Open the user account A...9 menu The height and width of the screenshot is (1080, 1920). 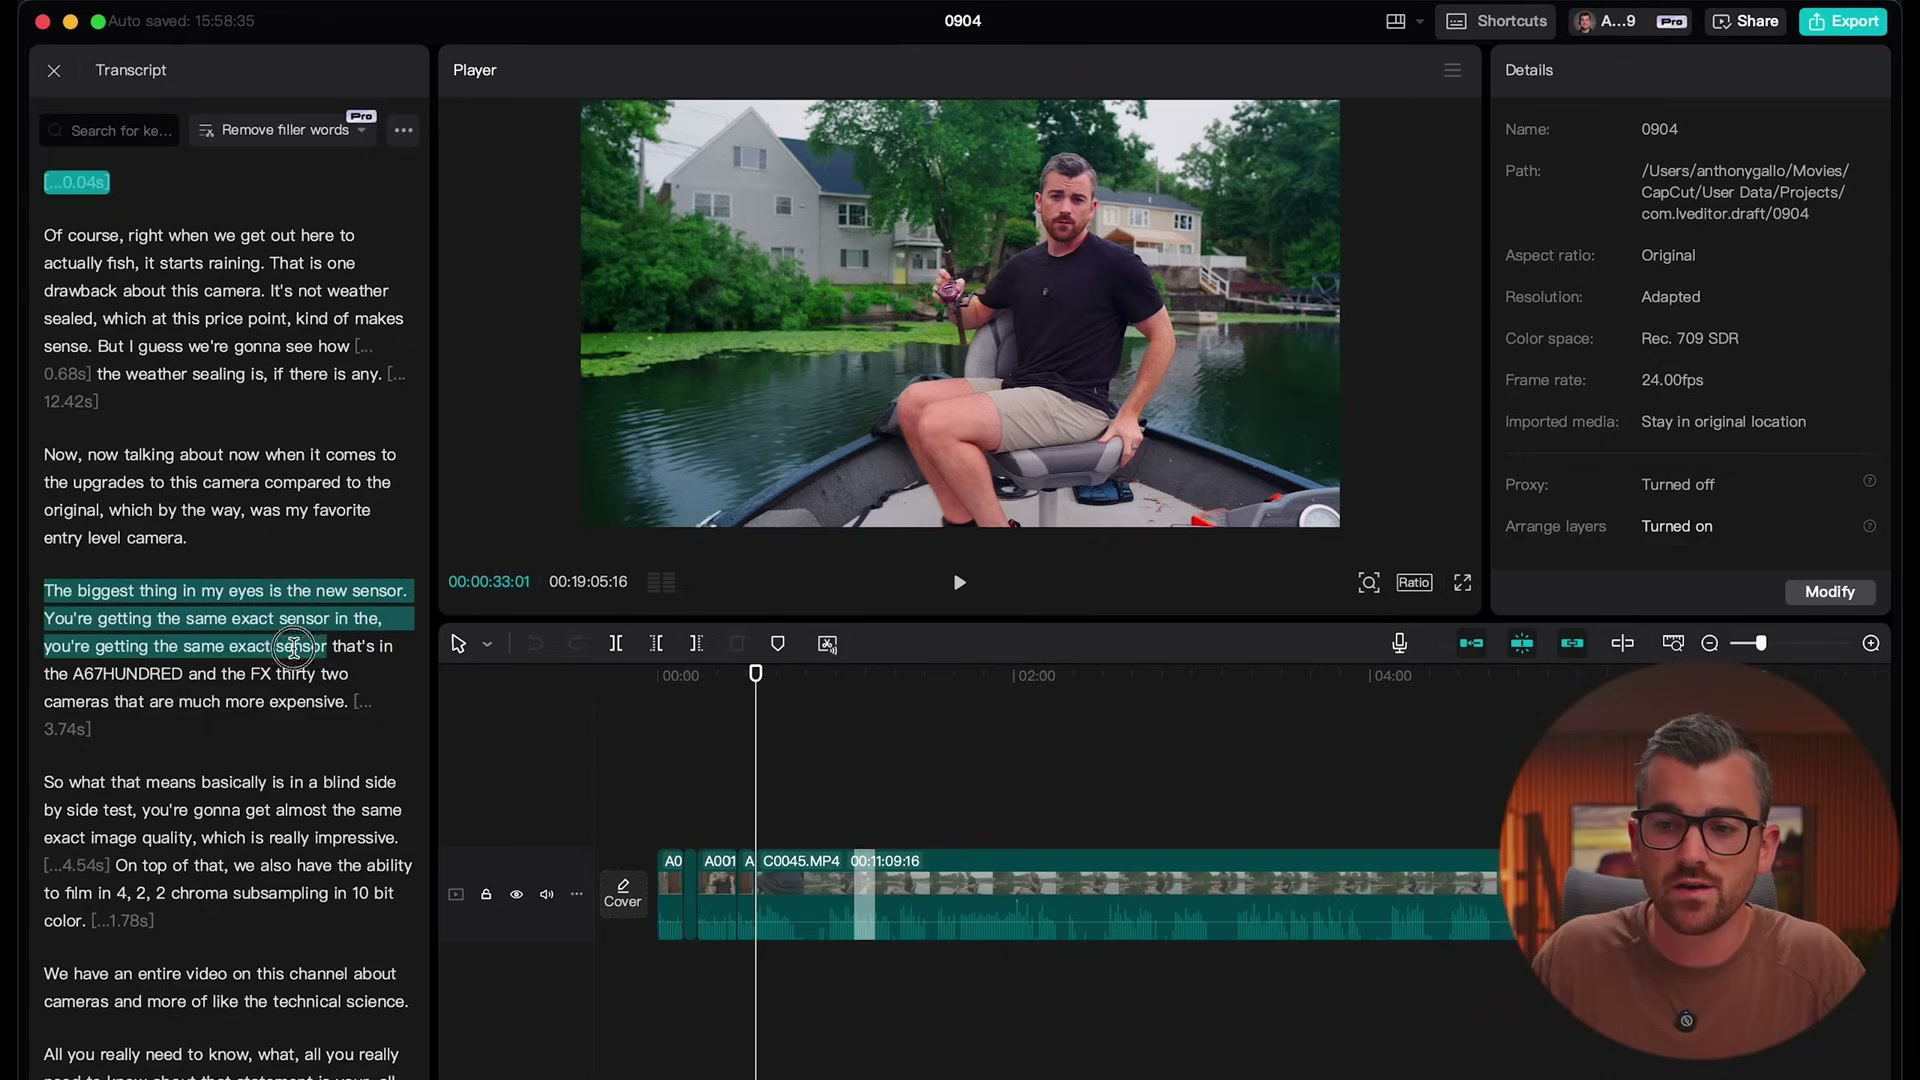(1629, 21)
